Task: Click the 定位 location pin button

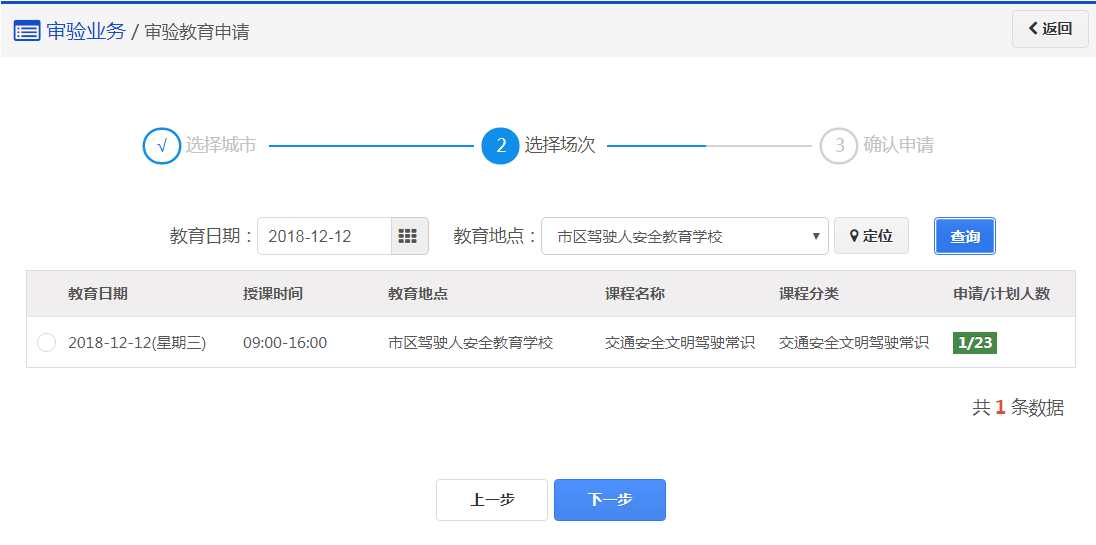Action: pyautogui.click(x=871, y=236)
